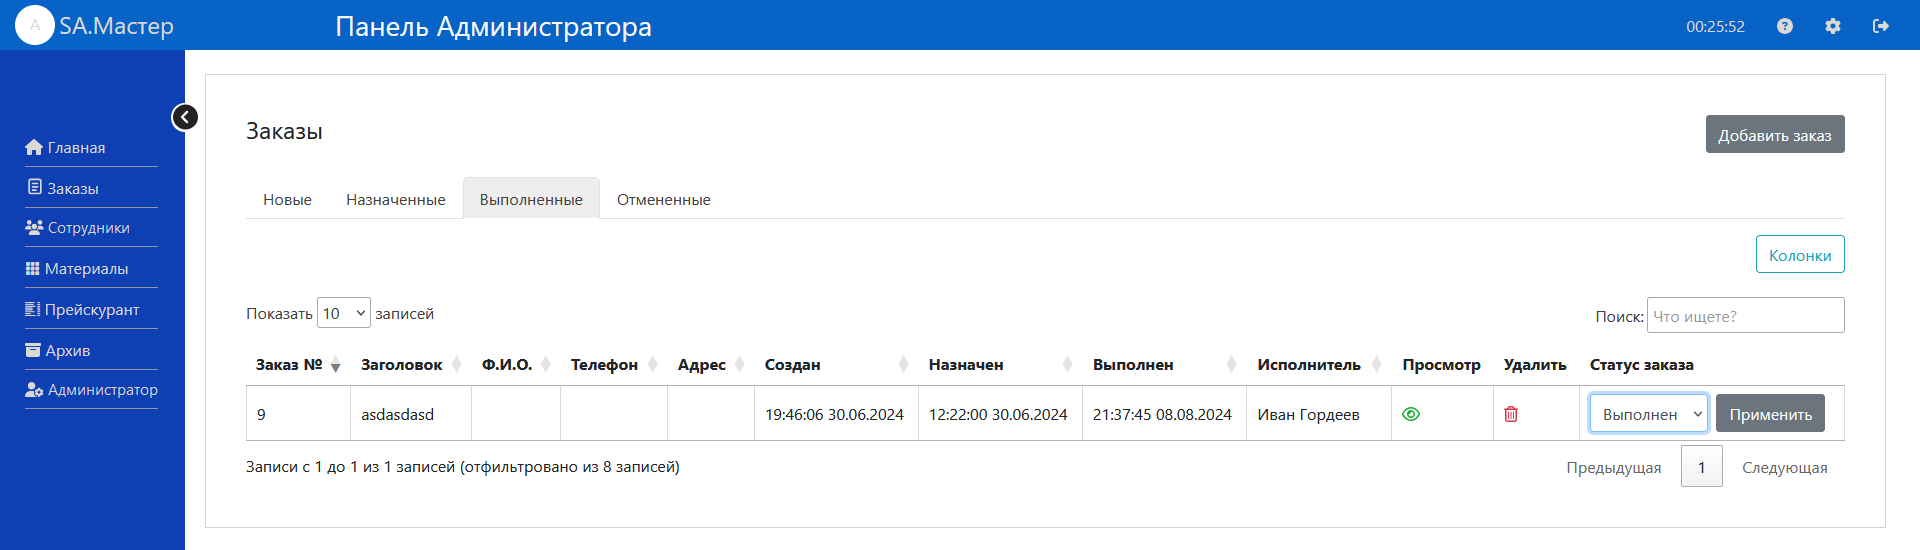Click the user avatar circle icon

[35, 25]
